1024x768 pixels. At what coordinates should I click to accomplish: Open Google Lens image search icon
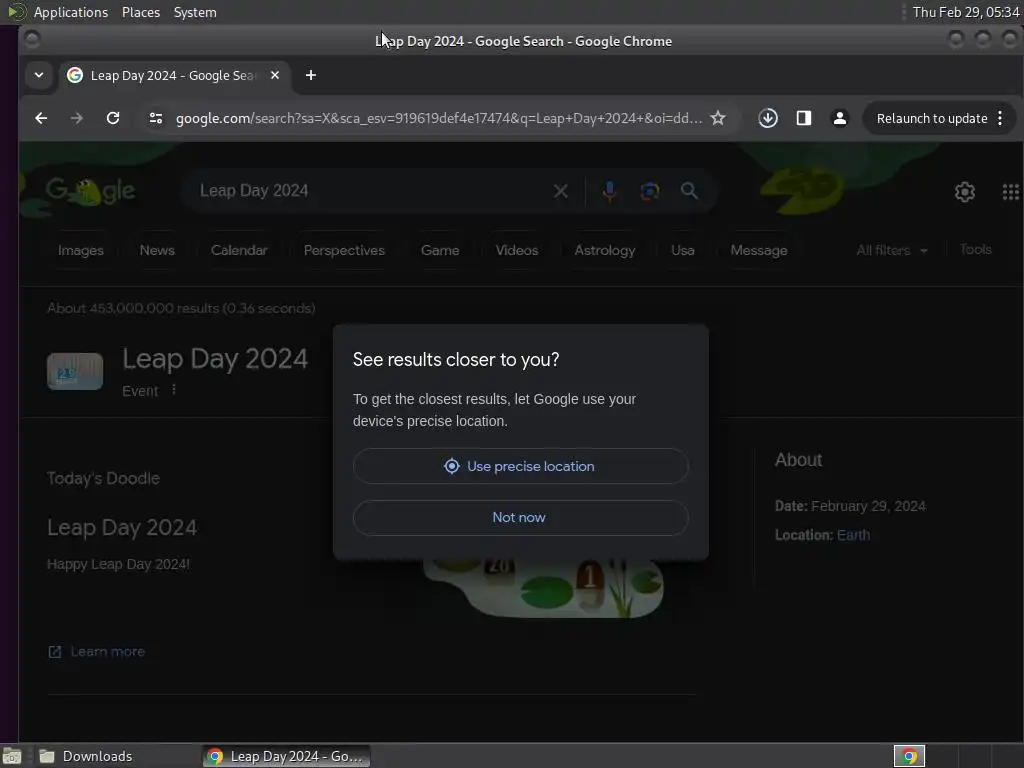(x=649, y=191)
